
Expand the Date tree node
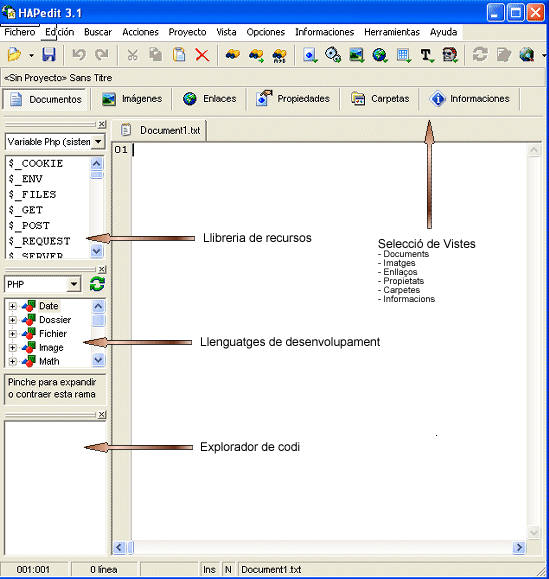pyautogui.click(x=12, y=306)
